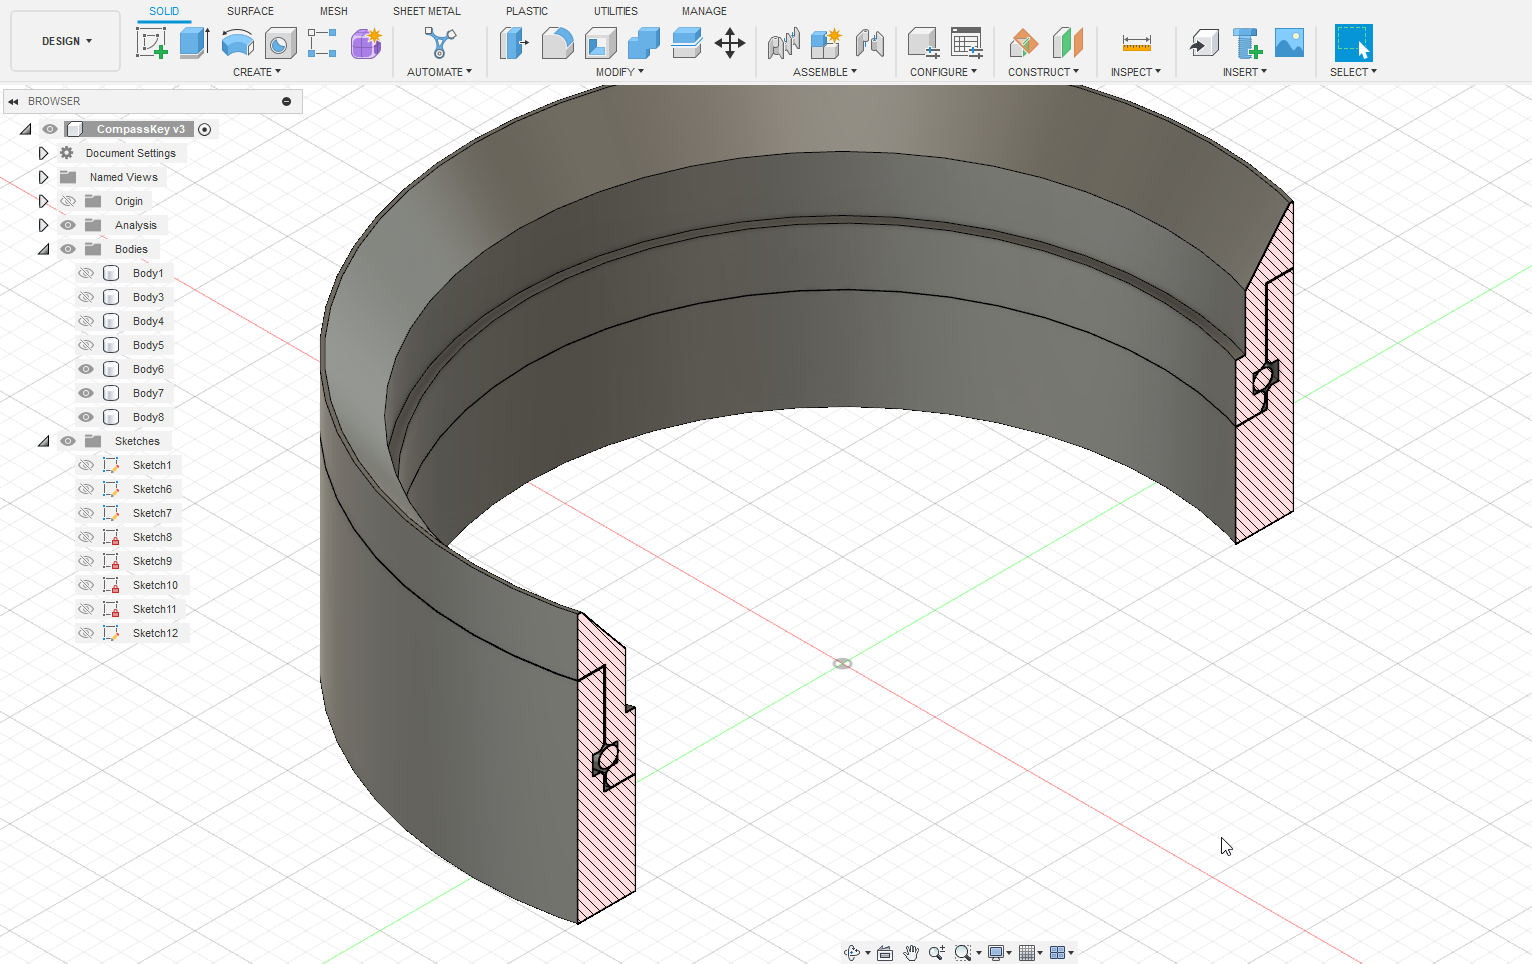Image resolution: width=1532 pixels, height=964 pixels.
Task: Open the Construct dropdown menu
Action: click(1043, 72)
